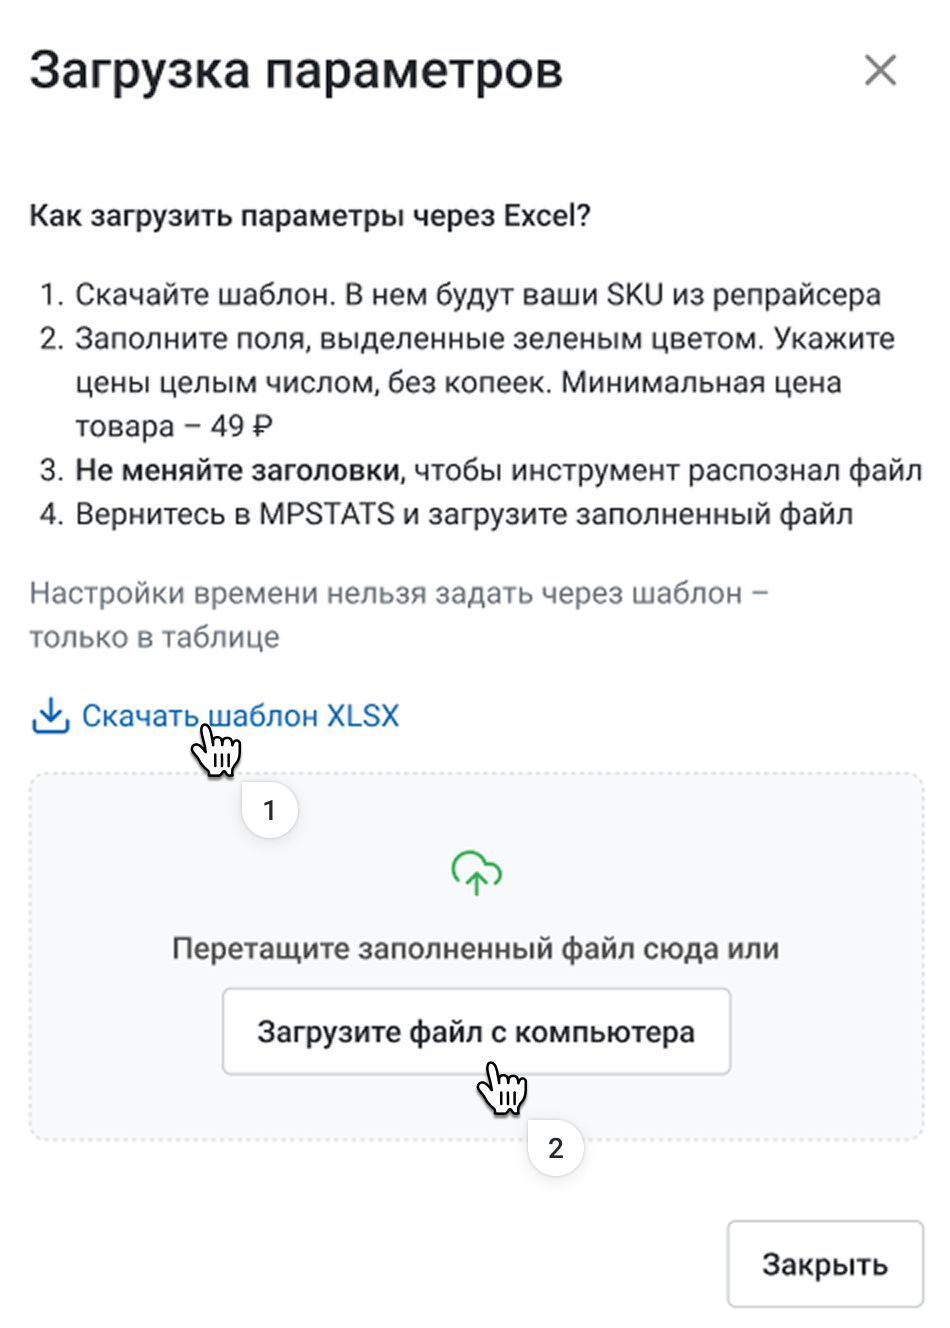Image resolution: width=950 pixels, height=1328 pixels.
Task: Click the gray Настройки времени note
Action: click(398, 594)
